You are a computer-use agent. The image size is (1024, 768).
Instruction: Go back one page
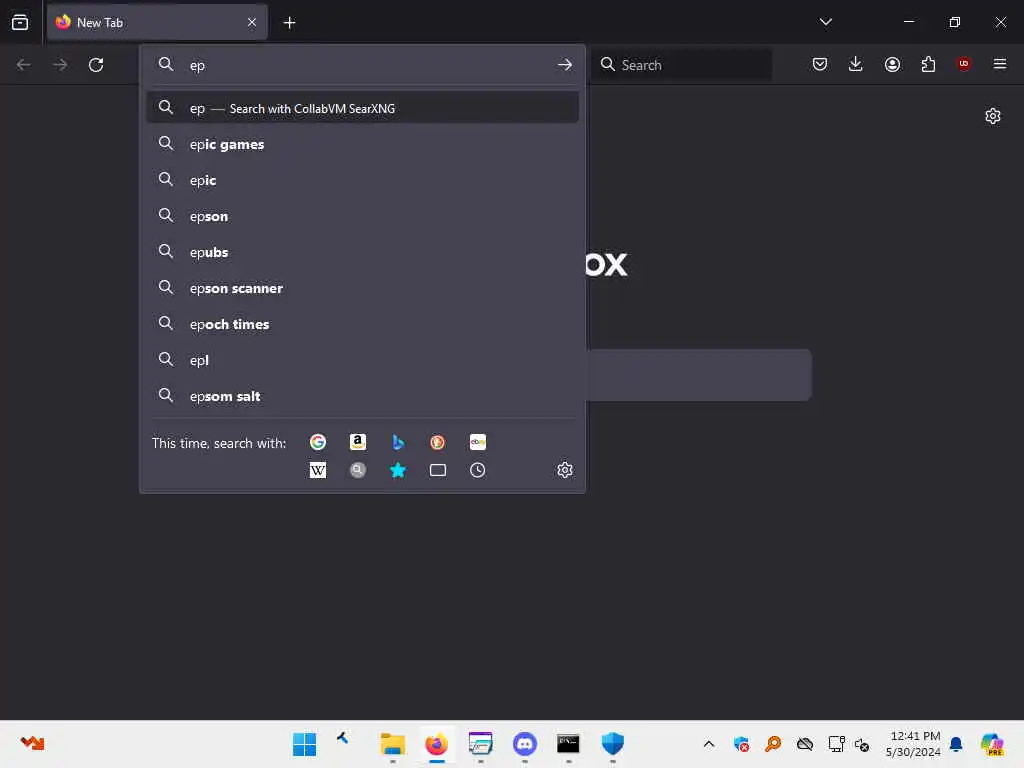point(24,65)
